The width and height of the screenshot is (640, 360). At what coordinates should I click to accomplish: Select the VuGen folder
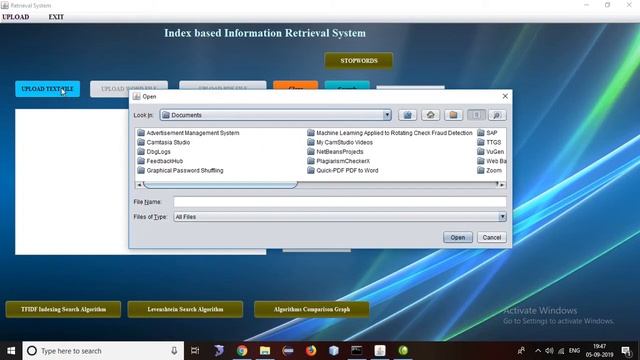491,151
